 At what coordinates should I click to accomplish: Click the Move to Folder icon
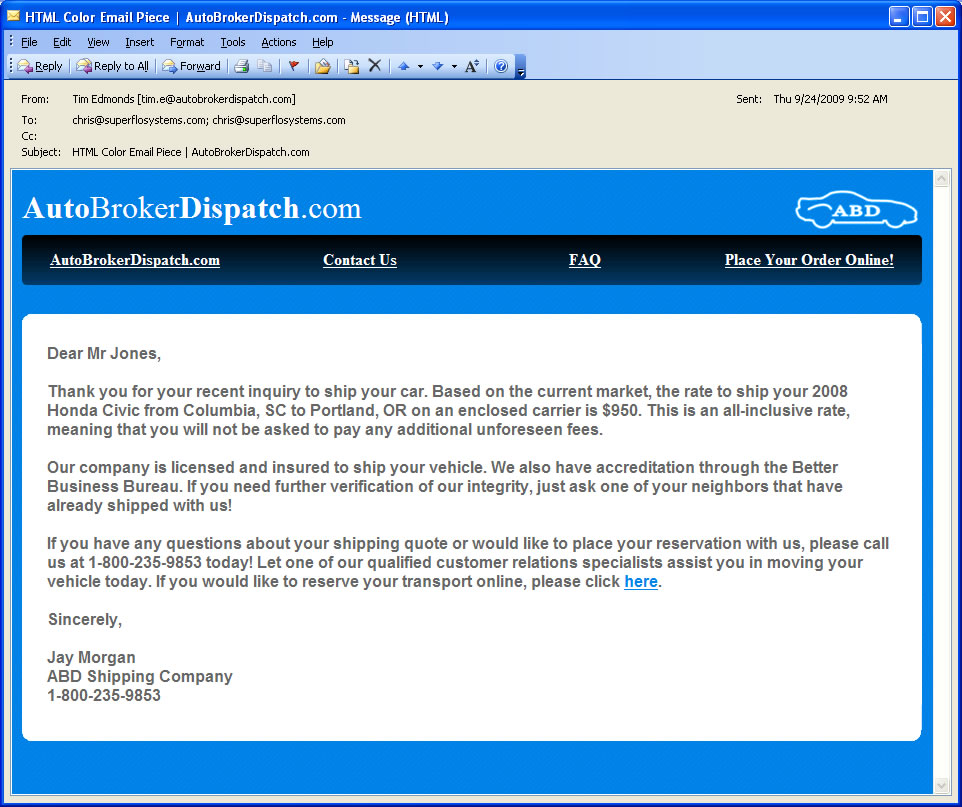(x=322, y=66)
